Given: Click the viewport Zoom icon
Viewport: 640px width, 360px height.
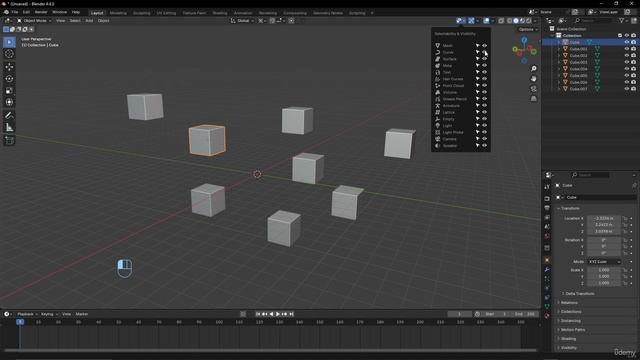Looking at the screenshot, I should coord(533,69).
